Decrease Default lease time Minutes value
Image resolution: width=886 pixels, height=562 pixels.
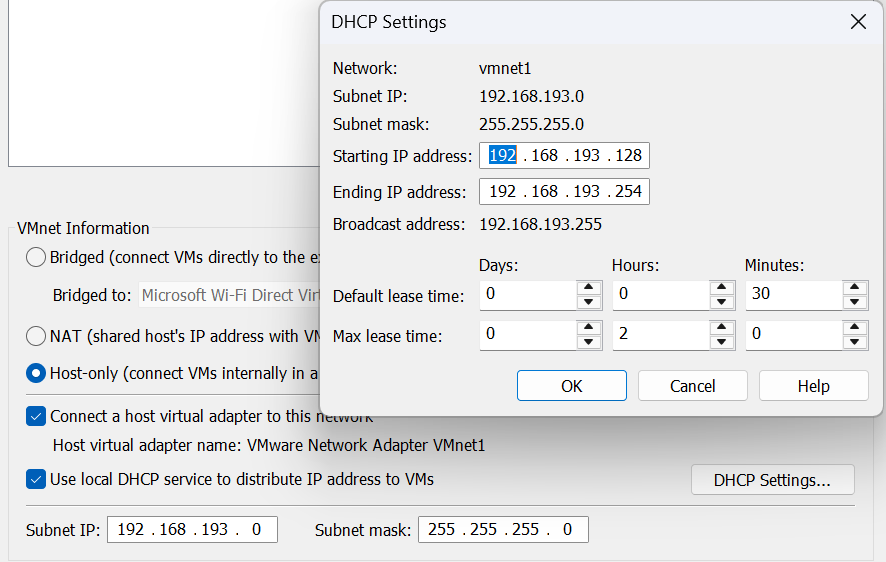coord(854,303)
